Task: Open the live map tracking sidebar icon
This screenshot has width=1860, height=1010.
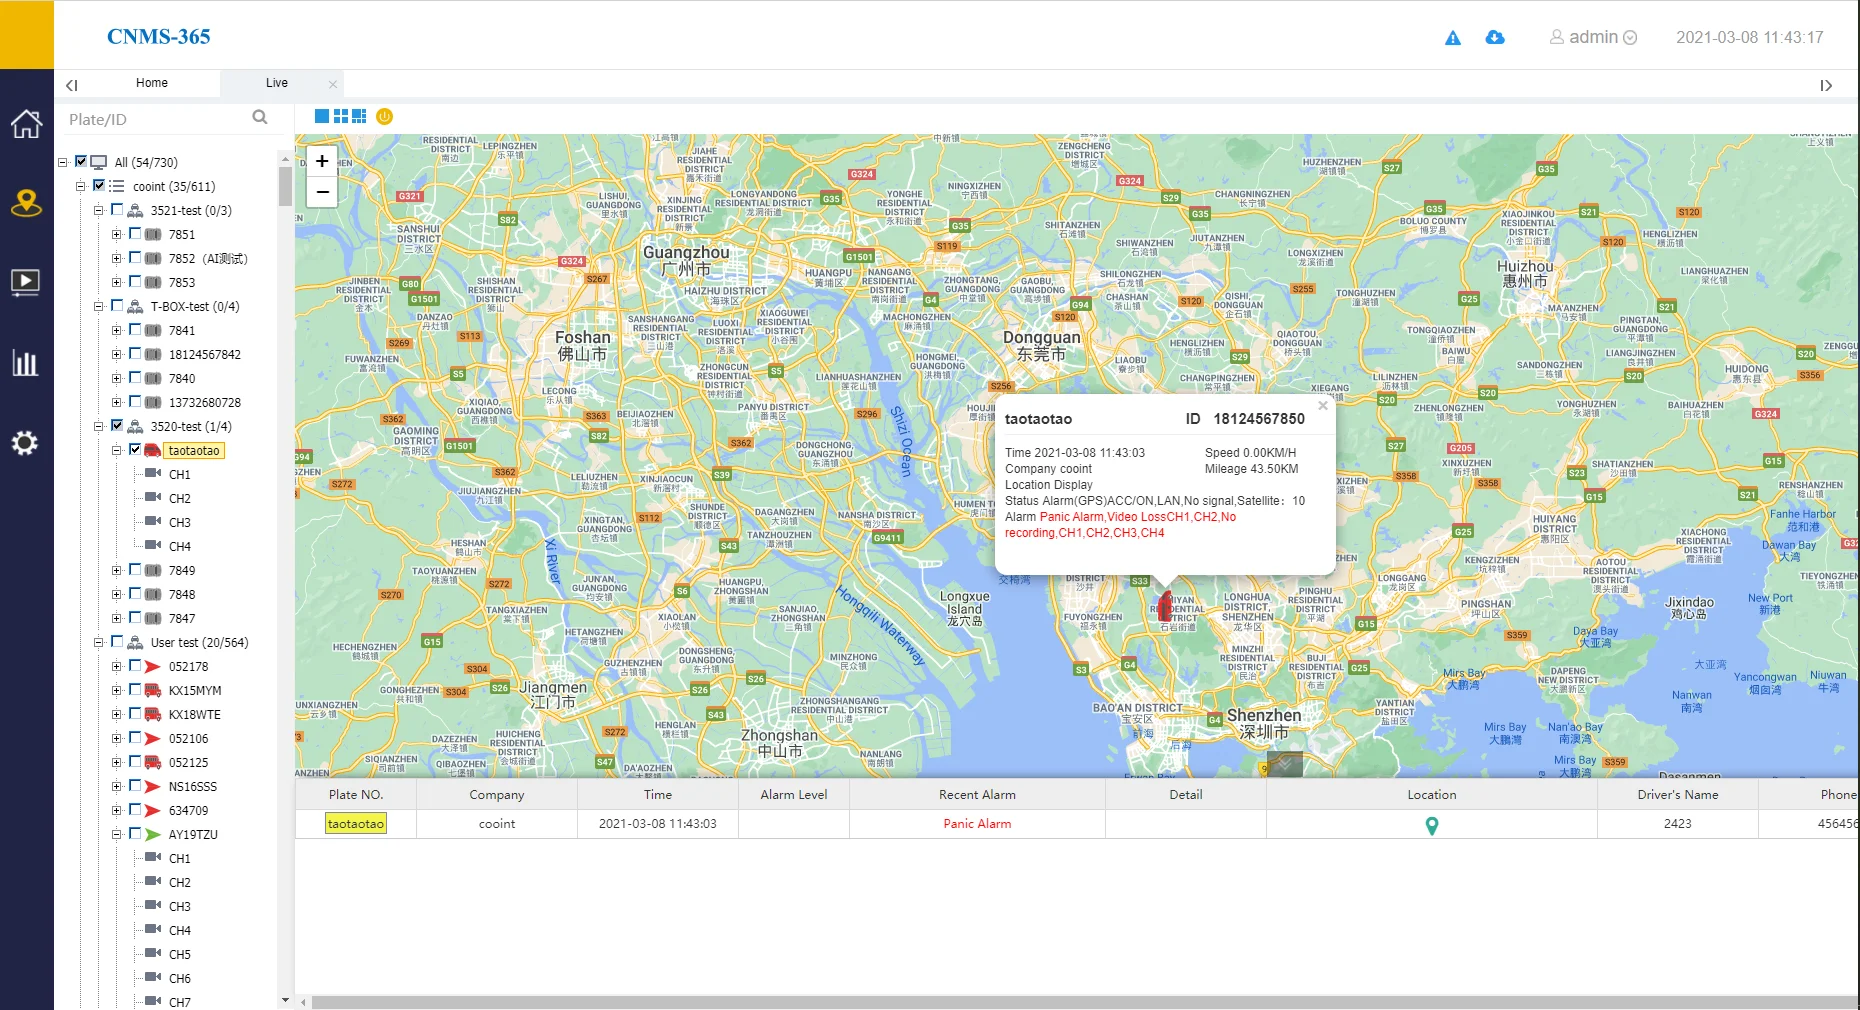Action: coord(26,204)
